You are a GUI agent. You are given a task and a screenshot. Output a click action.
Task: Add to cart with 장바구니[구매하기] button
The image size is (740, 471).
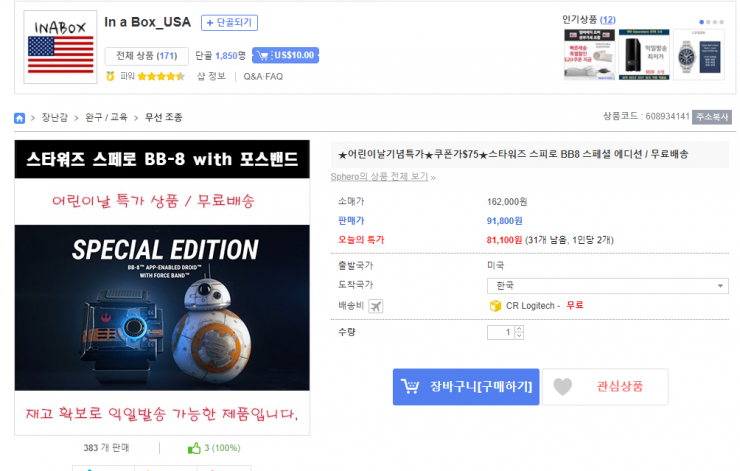pyautogui.click(x=466, y=387)
